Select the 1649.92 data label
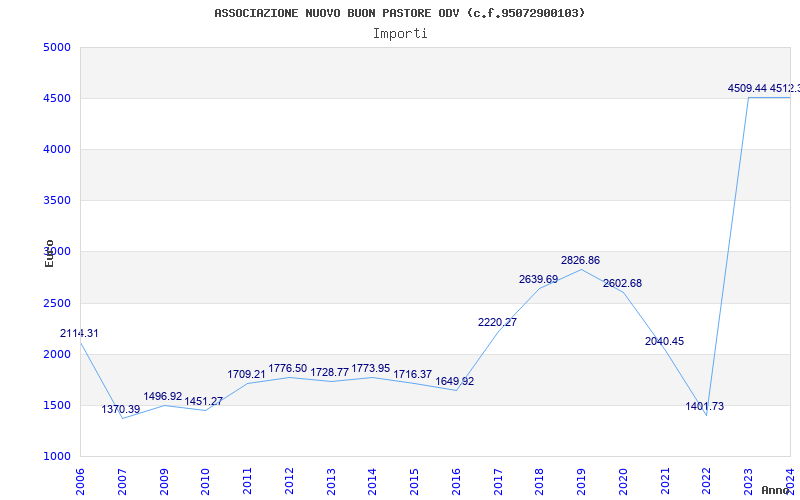 455,381
